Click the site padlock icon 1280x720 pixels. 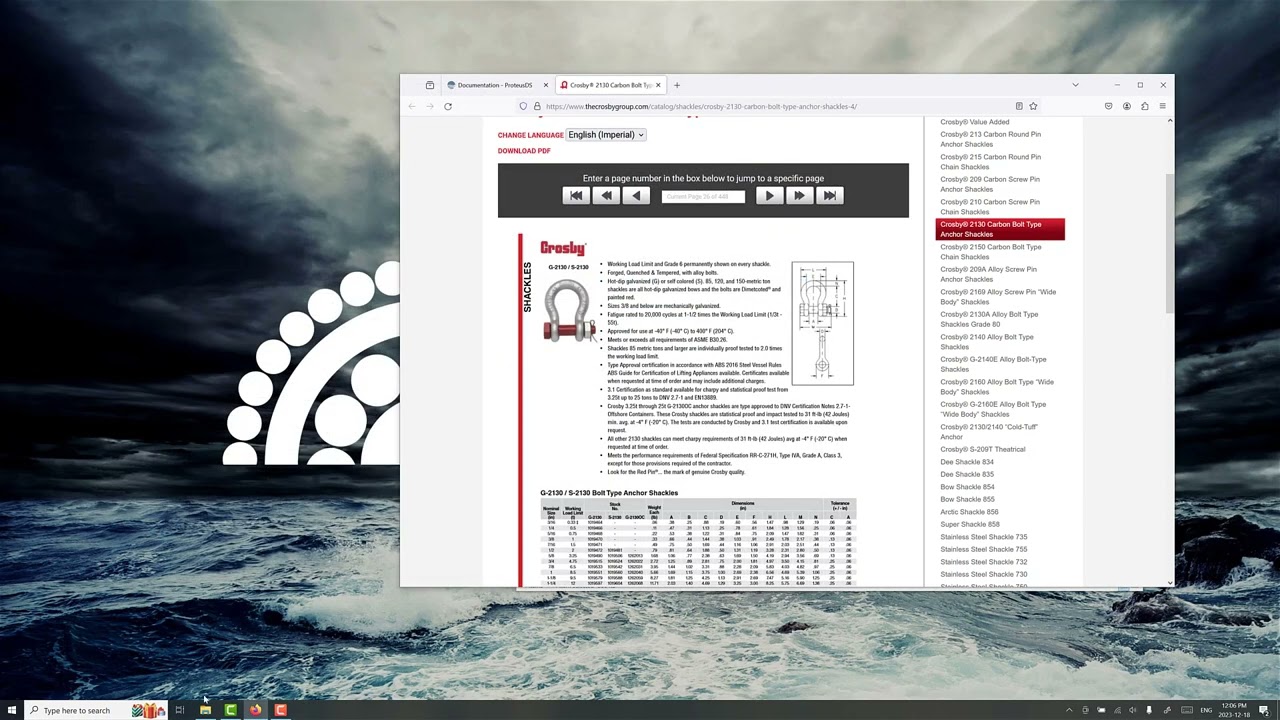(x=537, y=106)
